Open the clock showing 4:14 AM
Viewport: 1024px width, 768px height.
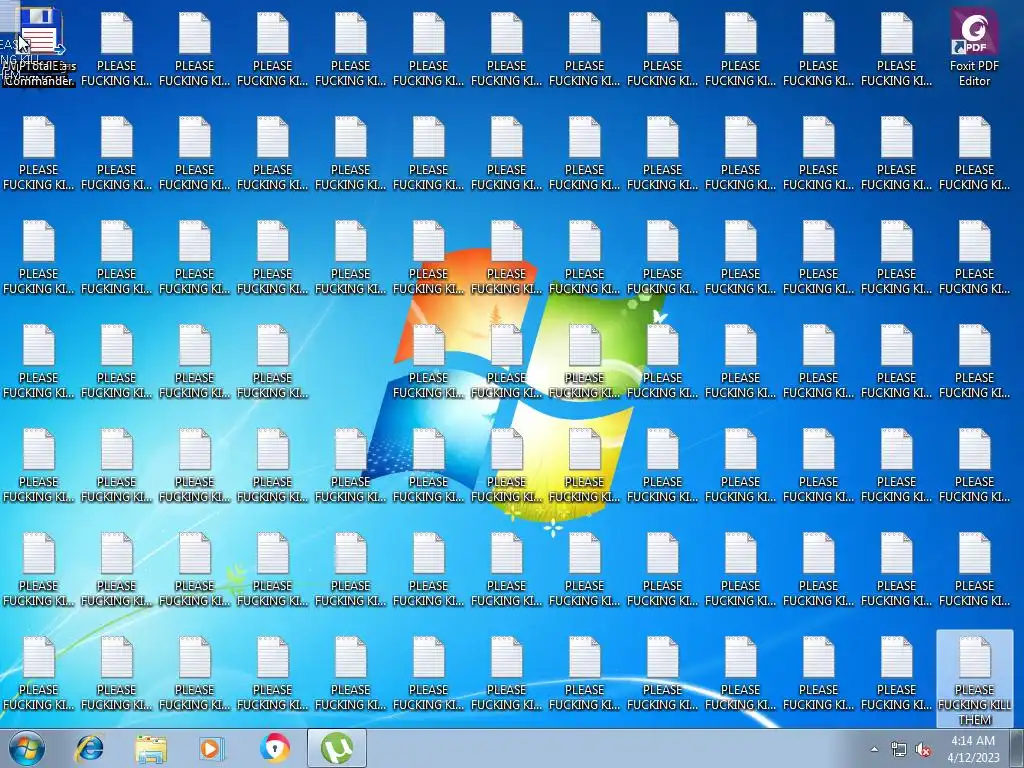click(x=973, y=749)
